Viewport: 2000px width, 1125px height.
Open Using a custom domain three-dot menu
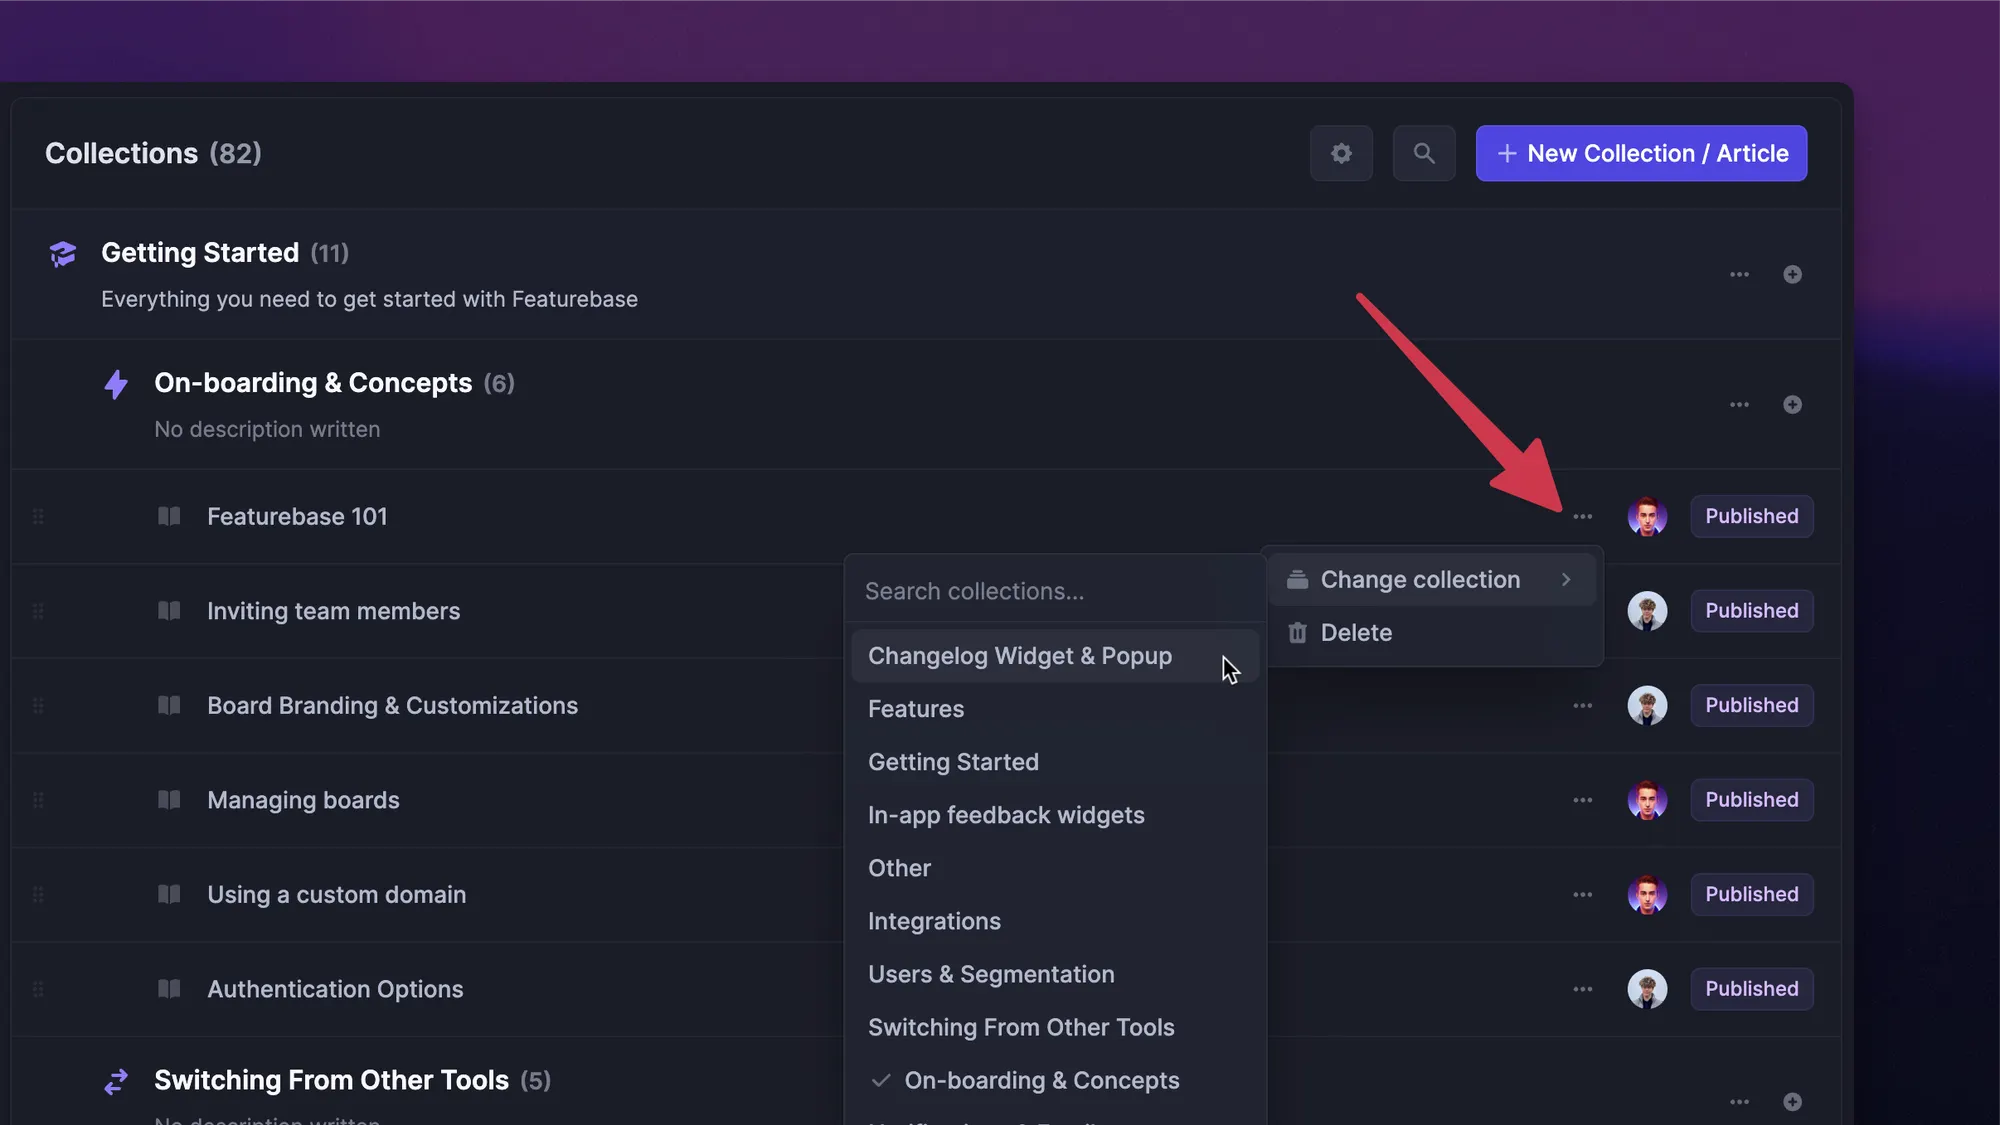(x=1582, y=894)
